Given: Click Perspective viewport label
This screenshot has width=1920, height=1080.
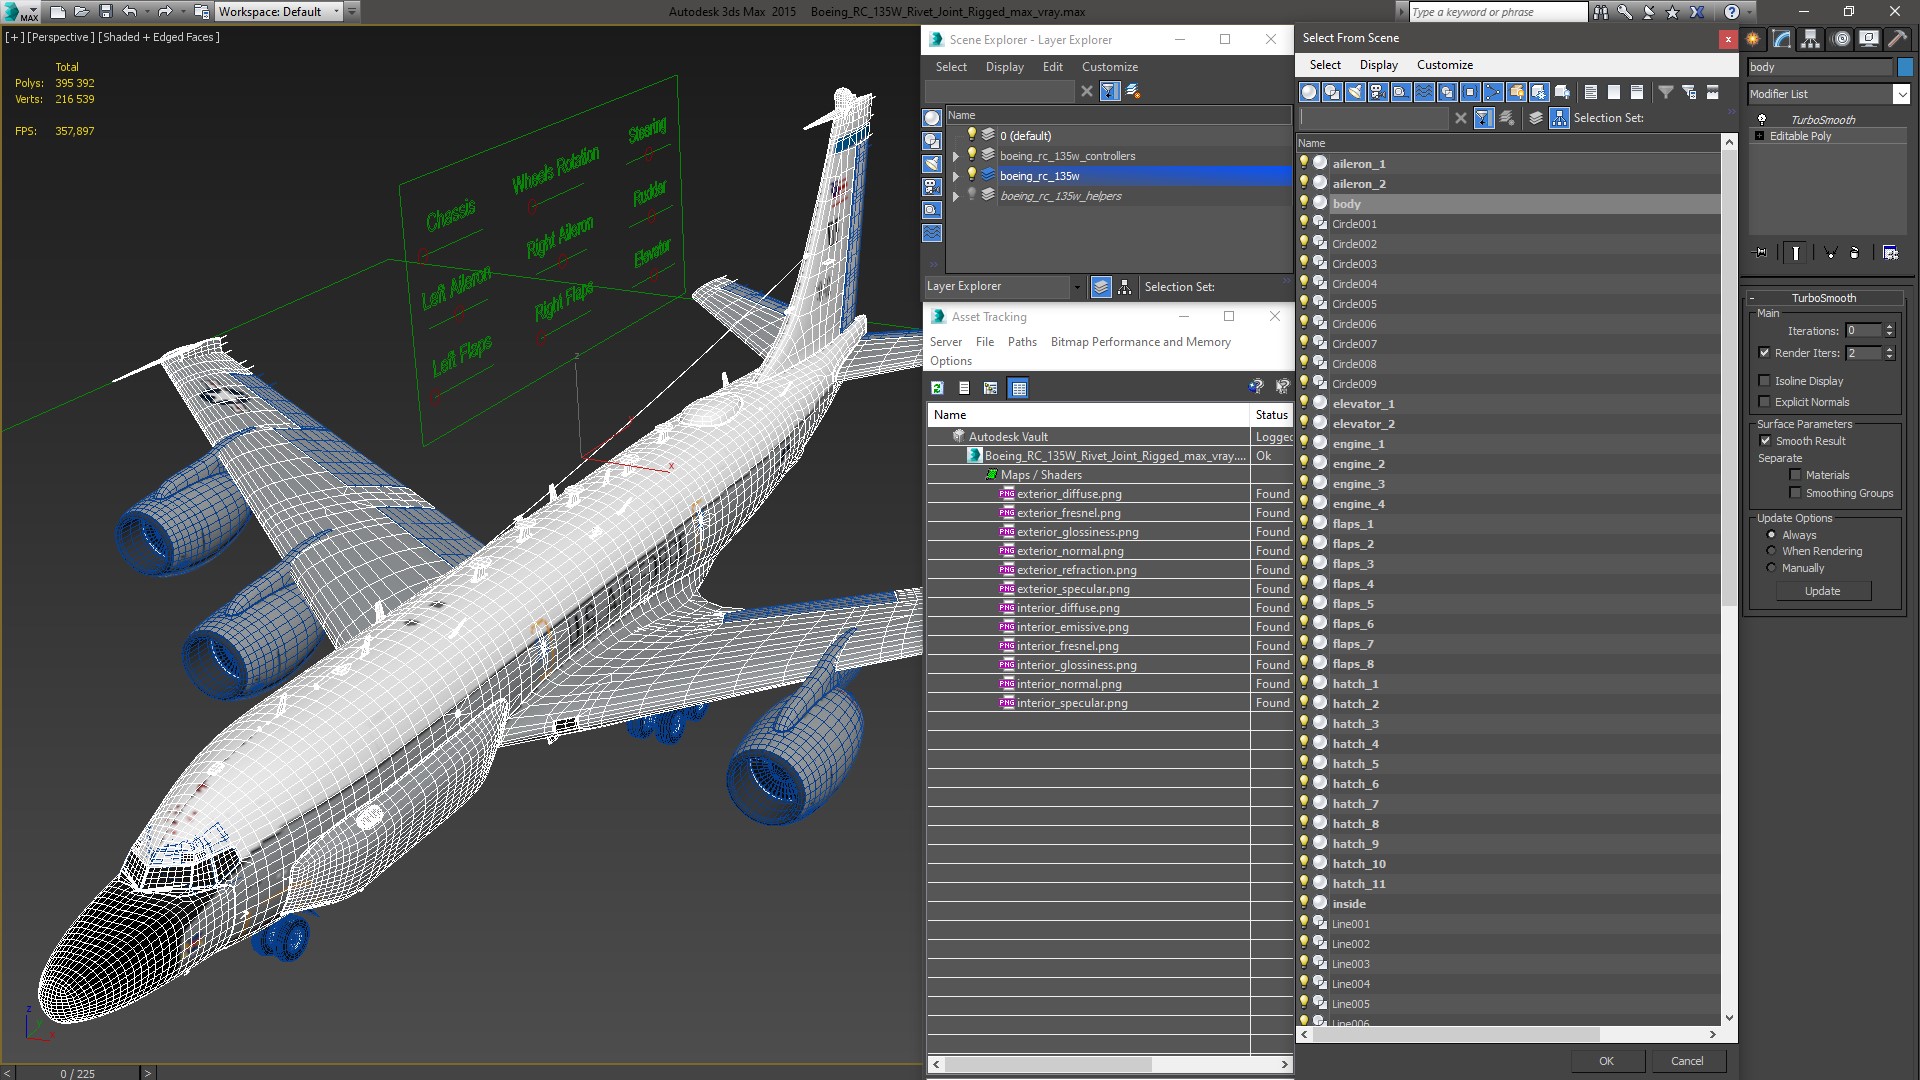Looking at the screenshot, I should tap(61, 37).
